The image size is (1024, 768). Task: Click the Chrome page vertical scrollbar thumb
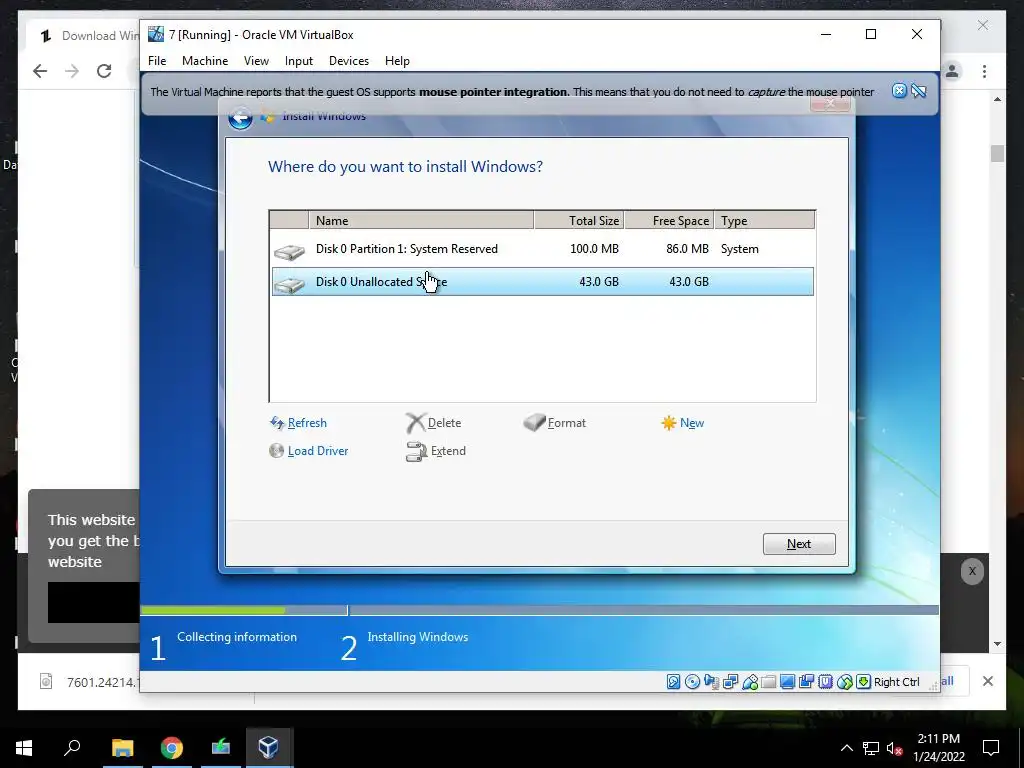(x=997, y=153)
